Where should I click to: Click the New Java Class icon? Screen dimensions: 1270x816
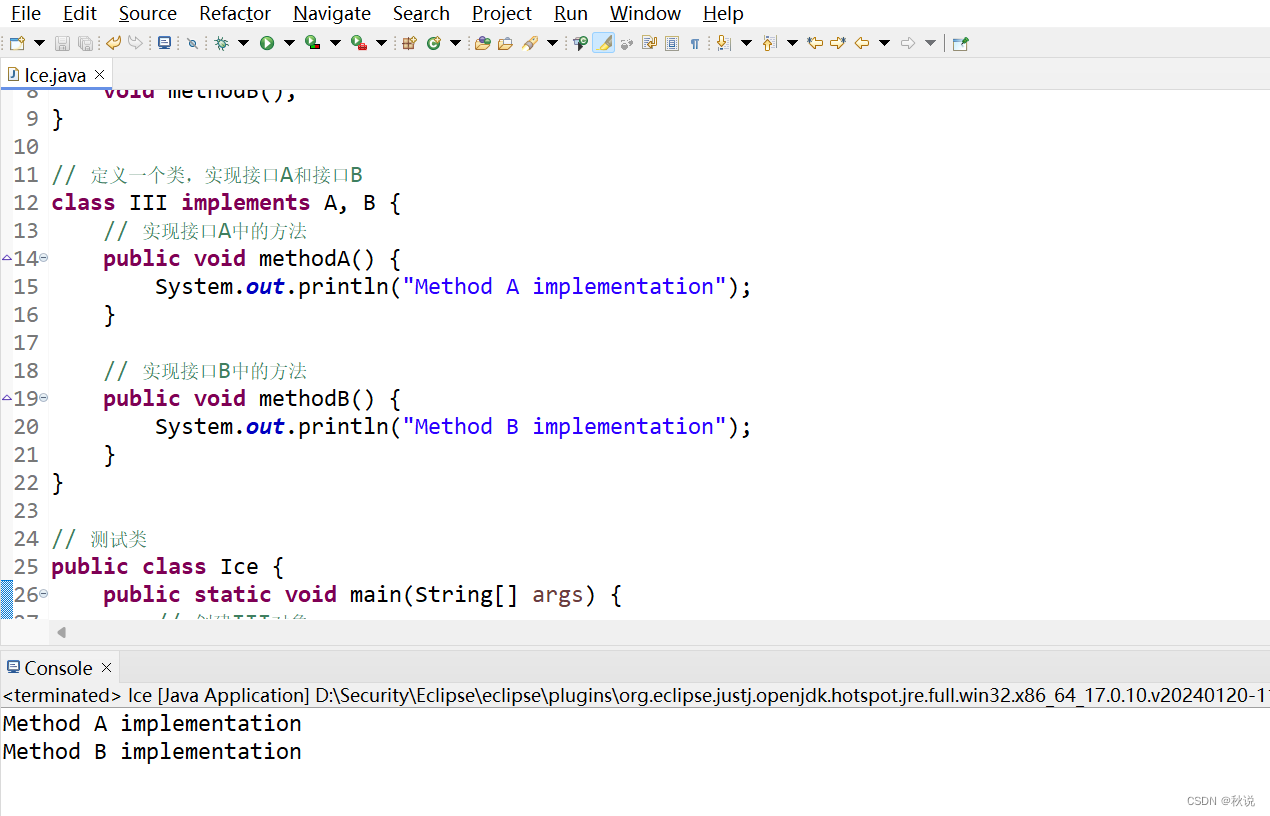(434, 43)
